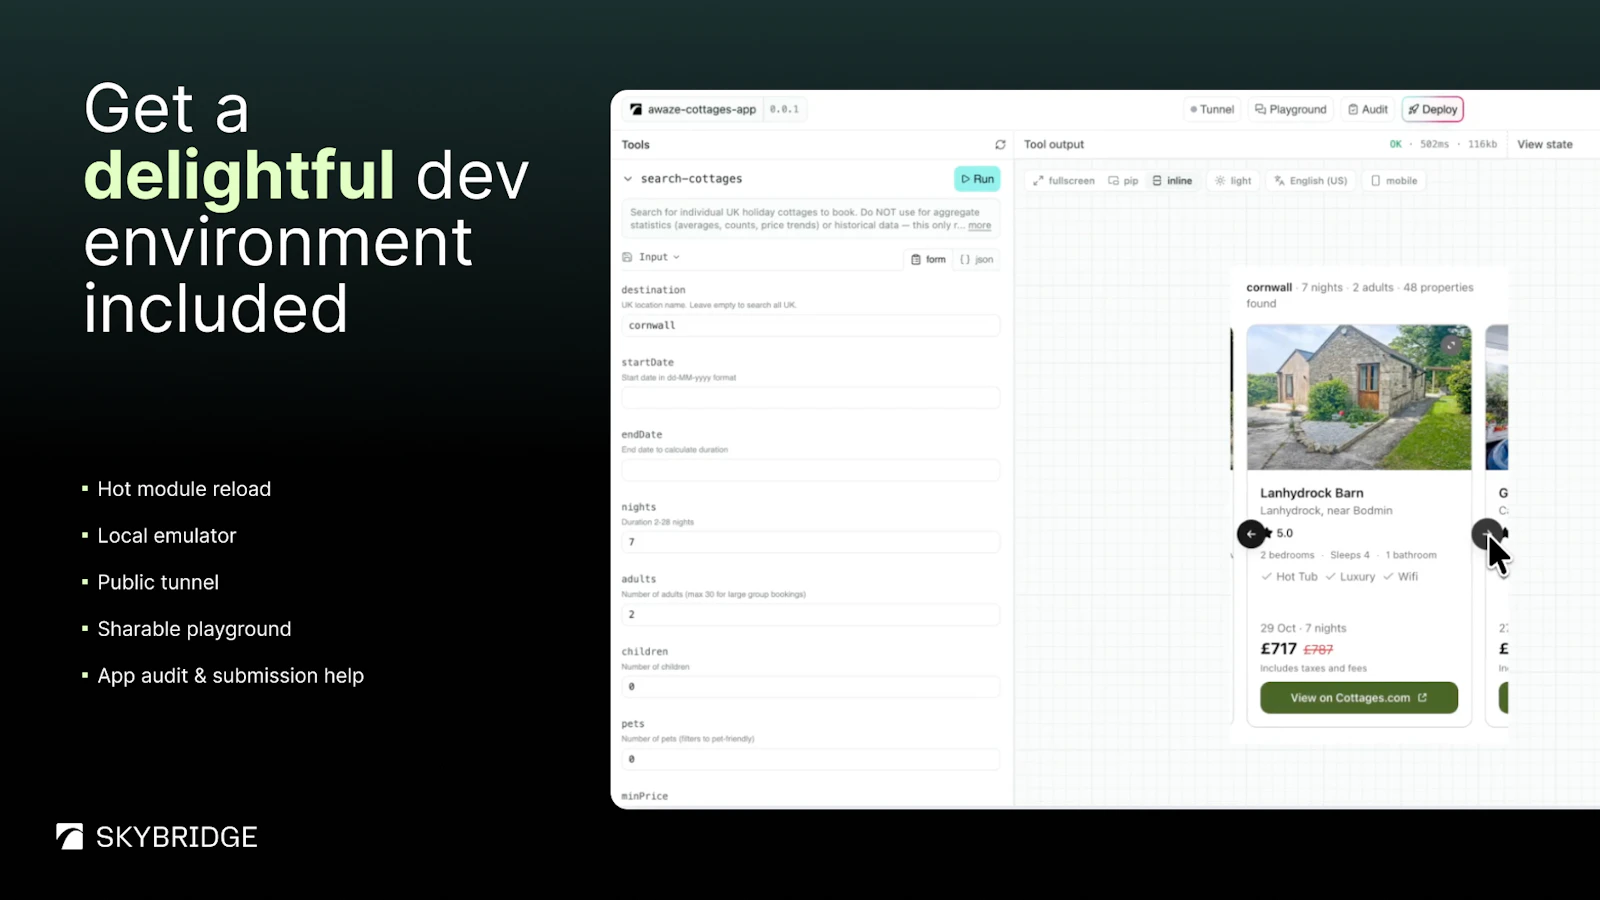The image size is (1600, 900).
Task: Click View on Cottages.com button
Action: coord(1359,698)
